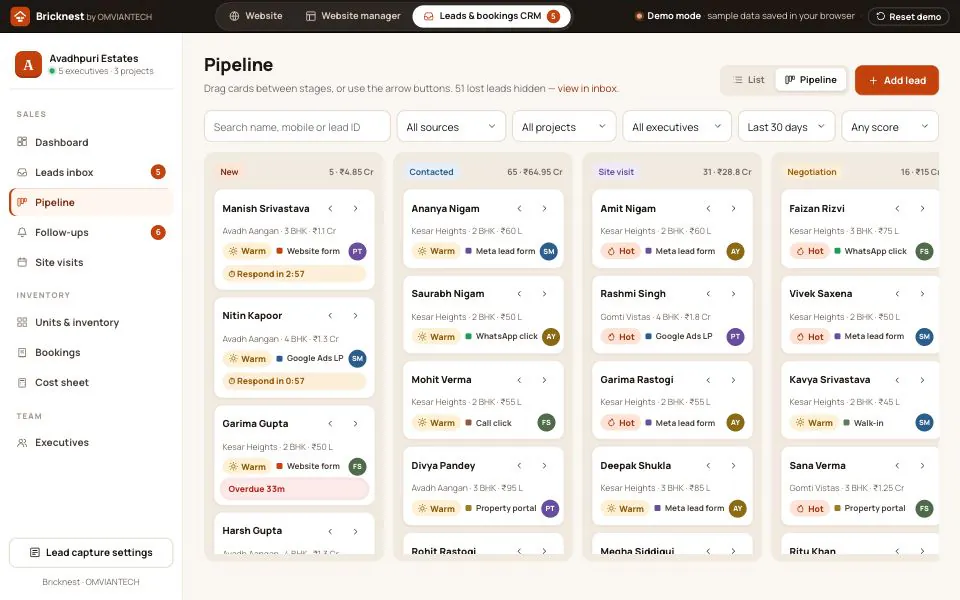Open the Avadhpuri Estates account avatar

click(28, 64)
